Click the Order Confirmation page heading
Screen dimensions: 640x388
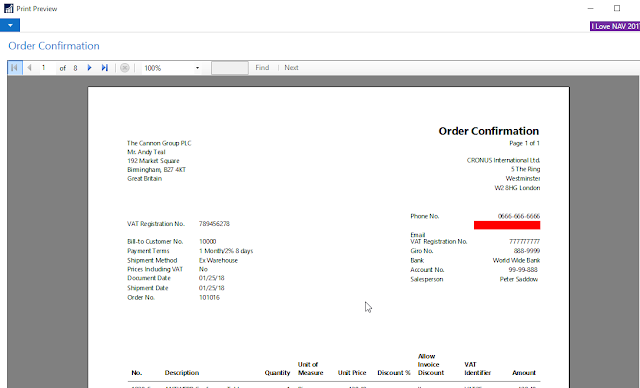54,46
